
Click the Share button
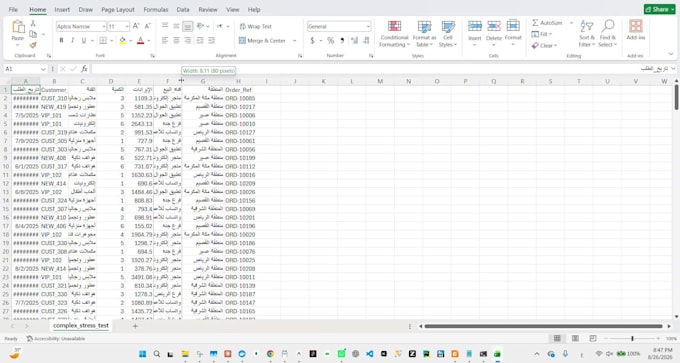point(659,9)
